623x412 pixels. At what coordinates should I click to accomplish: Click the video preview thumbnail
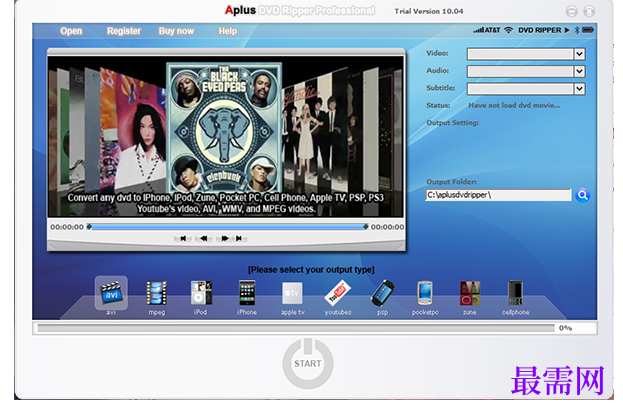(x=226, y=136)
